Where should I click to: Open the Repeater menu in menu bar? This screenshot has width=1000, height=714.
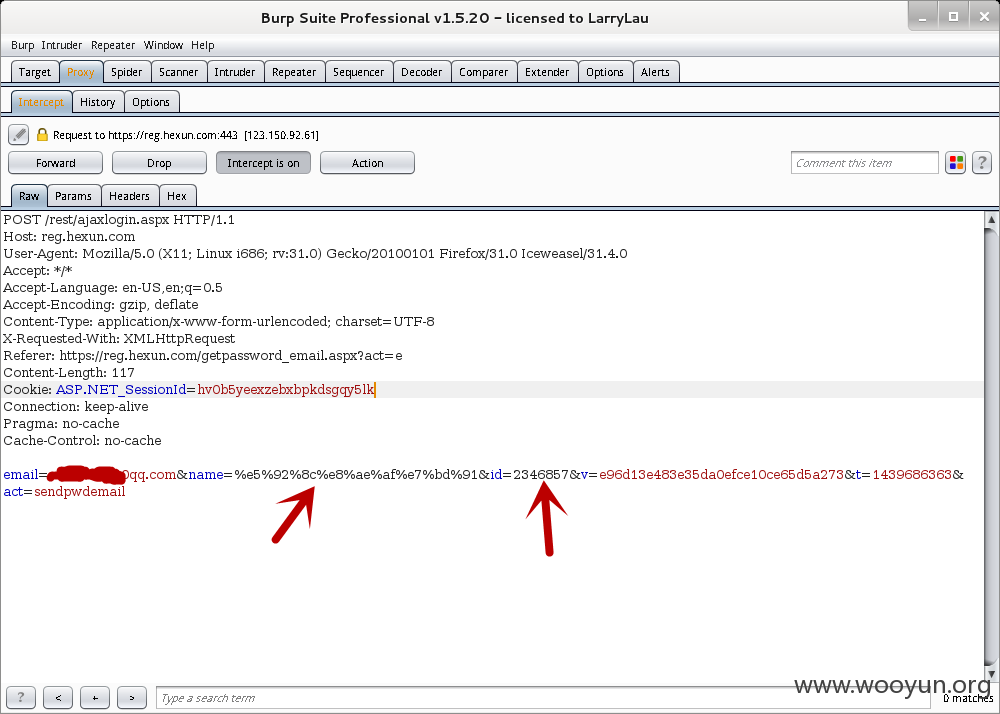(113, 45)
